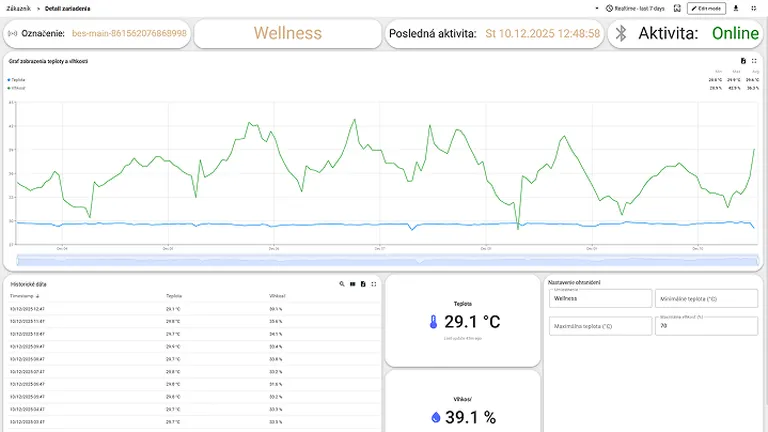Focus the Maximálna teplota (°C) field
Viewport: 768px width, 432px height.
click(x=600, y=326)
